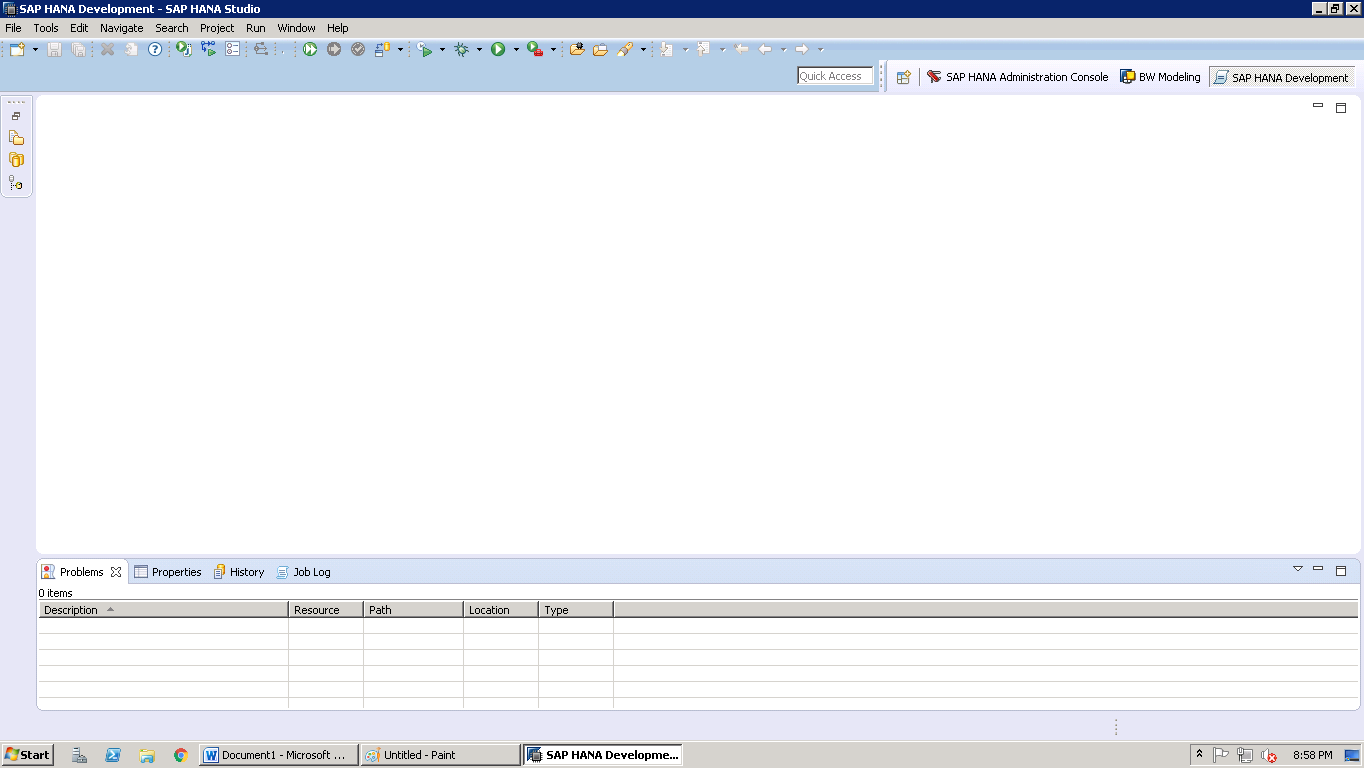
Task: Maximize the editor area
Action: point(1341,107)
